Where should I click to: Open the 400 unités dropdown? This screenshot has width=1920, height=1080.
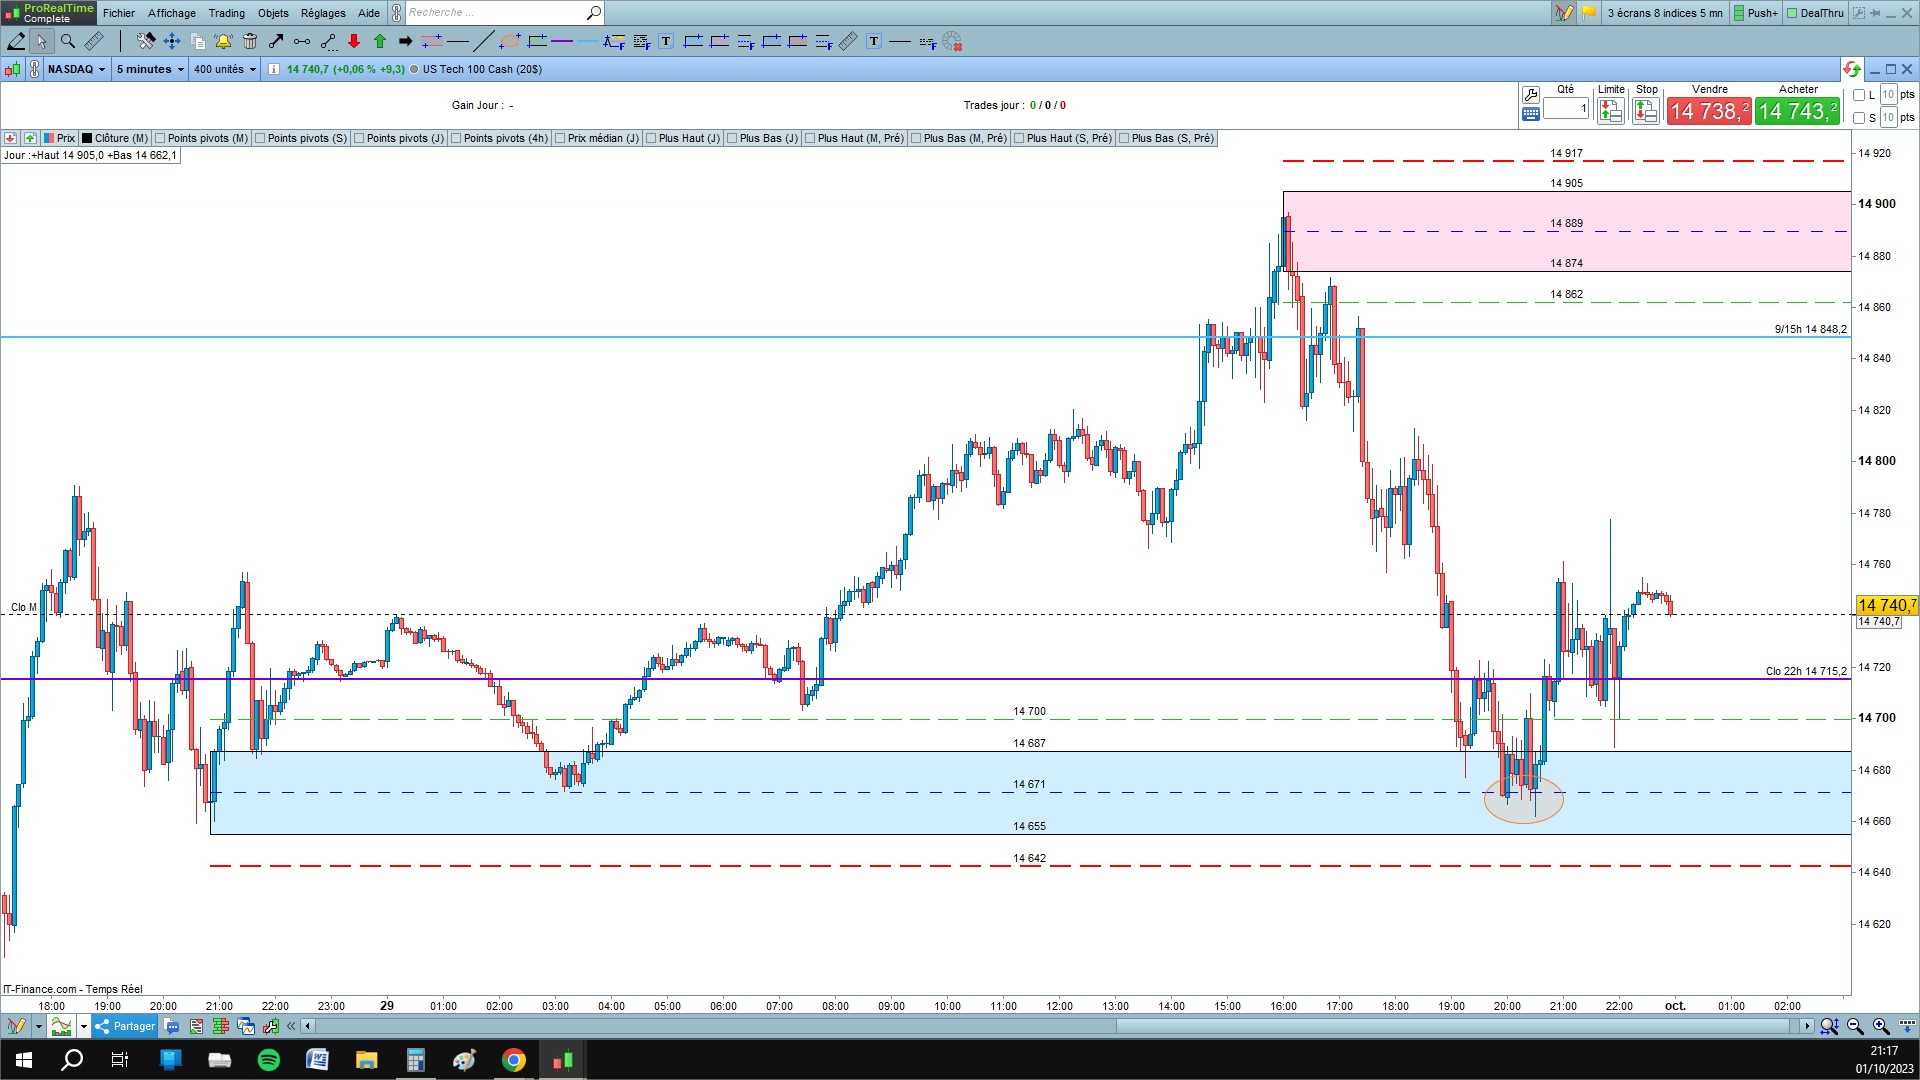tap(225, 69)
